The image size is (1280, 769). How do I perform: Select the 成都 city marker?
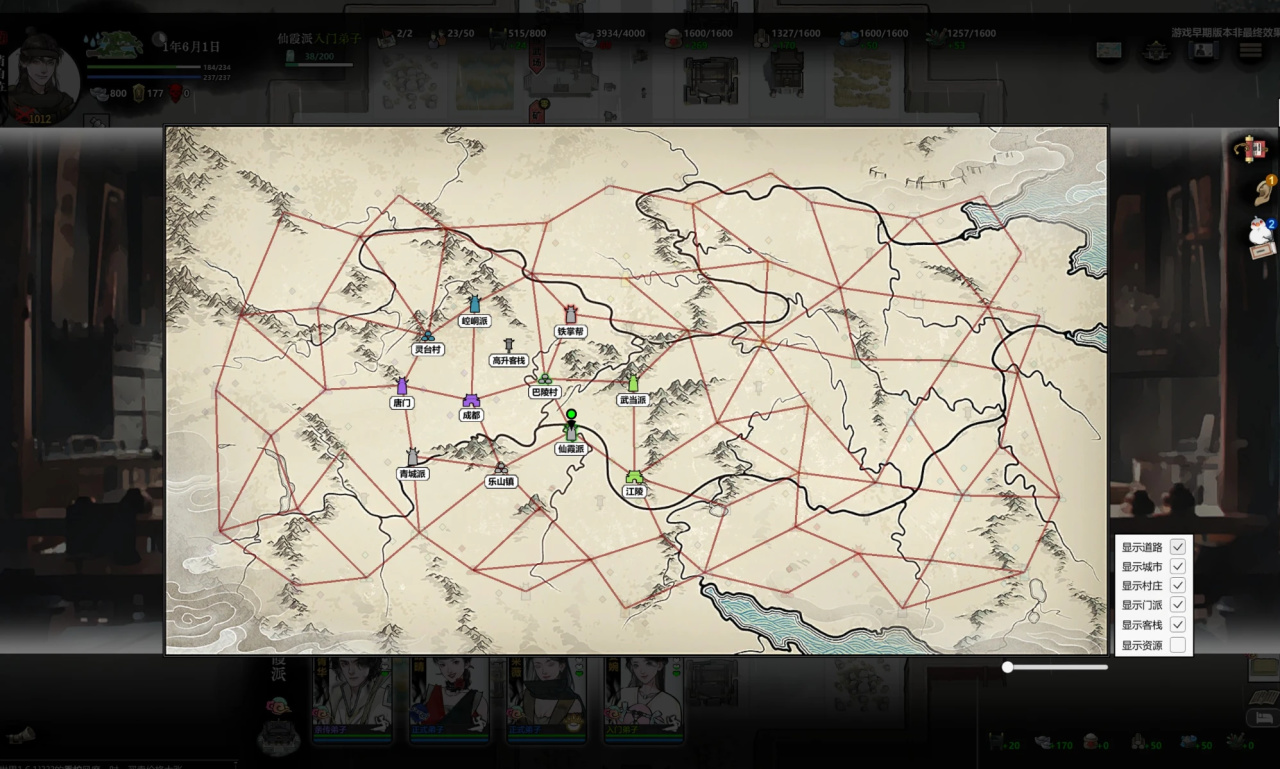[x=471, y=401]
